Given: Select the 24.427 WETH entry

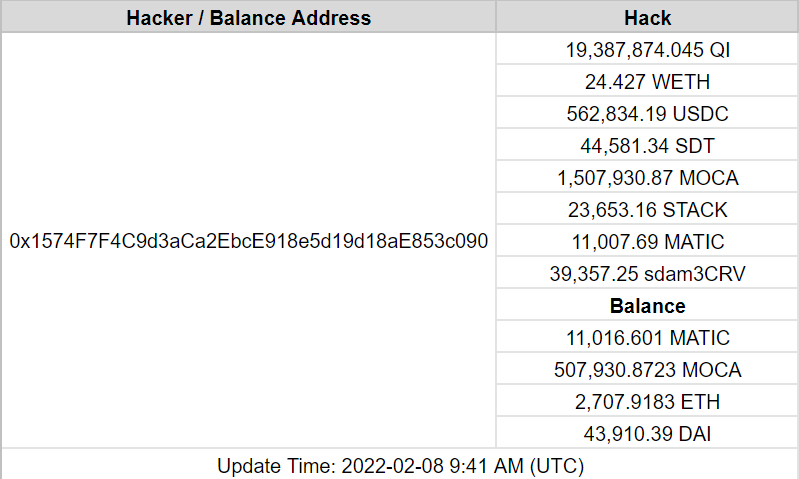Looking at the screenshot, I should coord(647,81).
